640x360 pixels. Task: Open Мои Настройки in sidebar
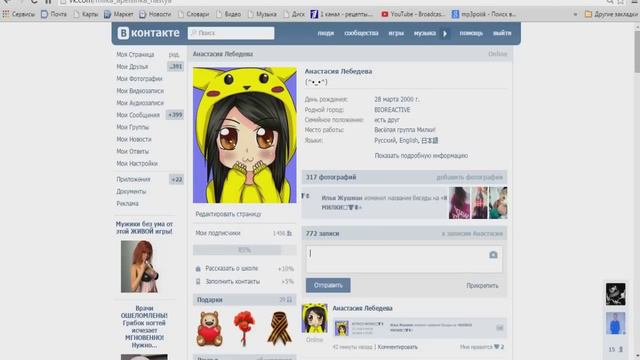pos(137,164)
